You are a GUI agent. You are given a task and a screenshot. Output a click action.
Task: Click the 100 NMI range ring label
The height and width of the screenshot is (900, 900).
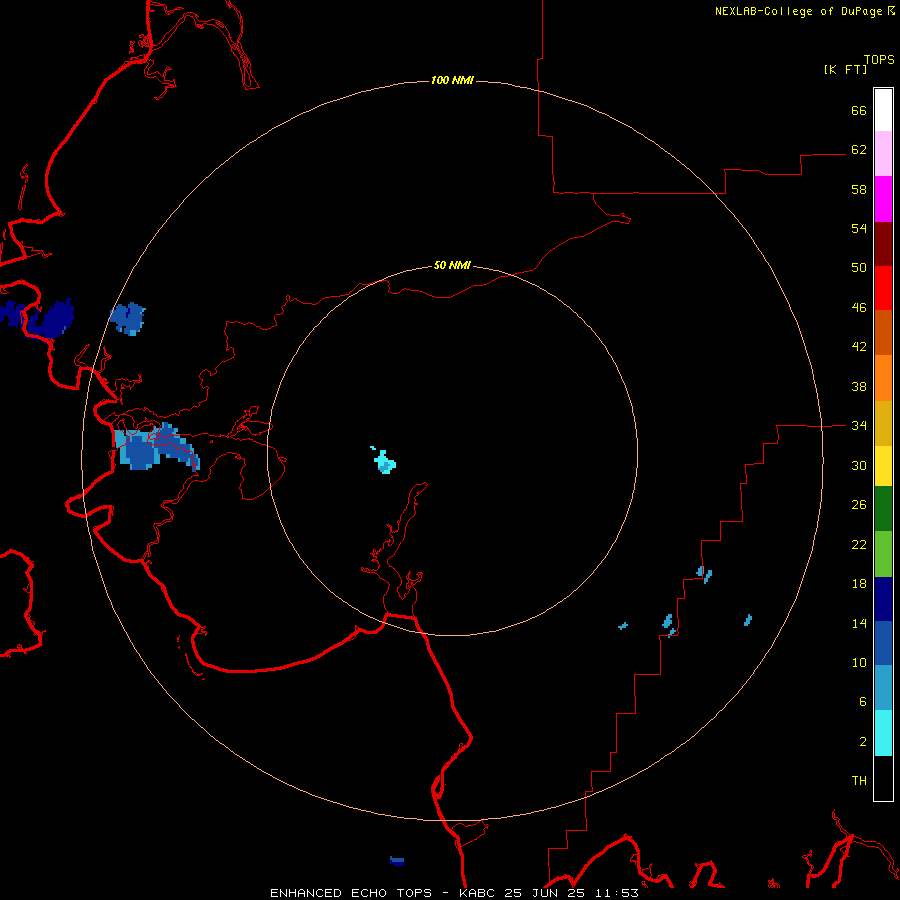[x=452, y=80]
